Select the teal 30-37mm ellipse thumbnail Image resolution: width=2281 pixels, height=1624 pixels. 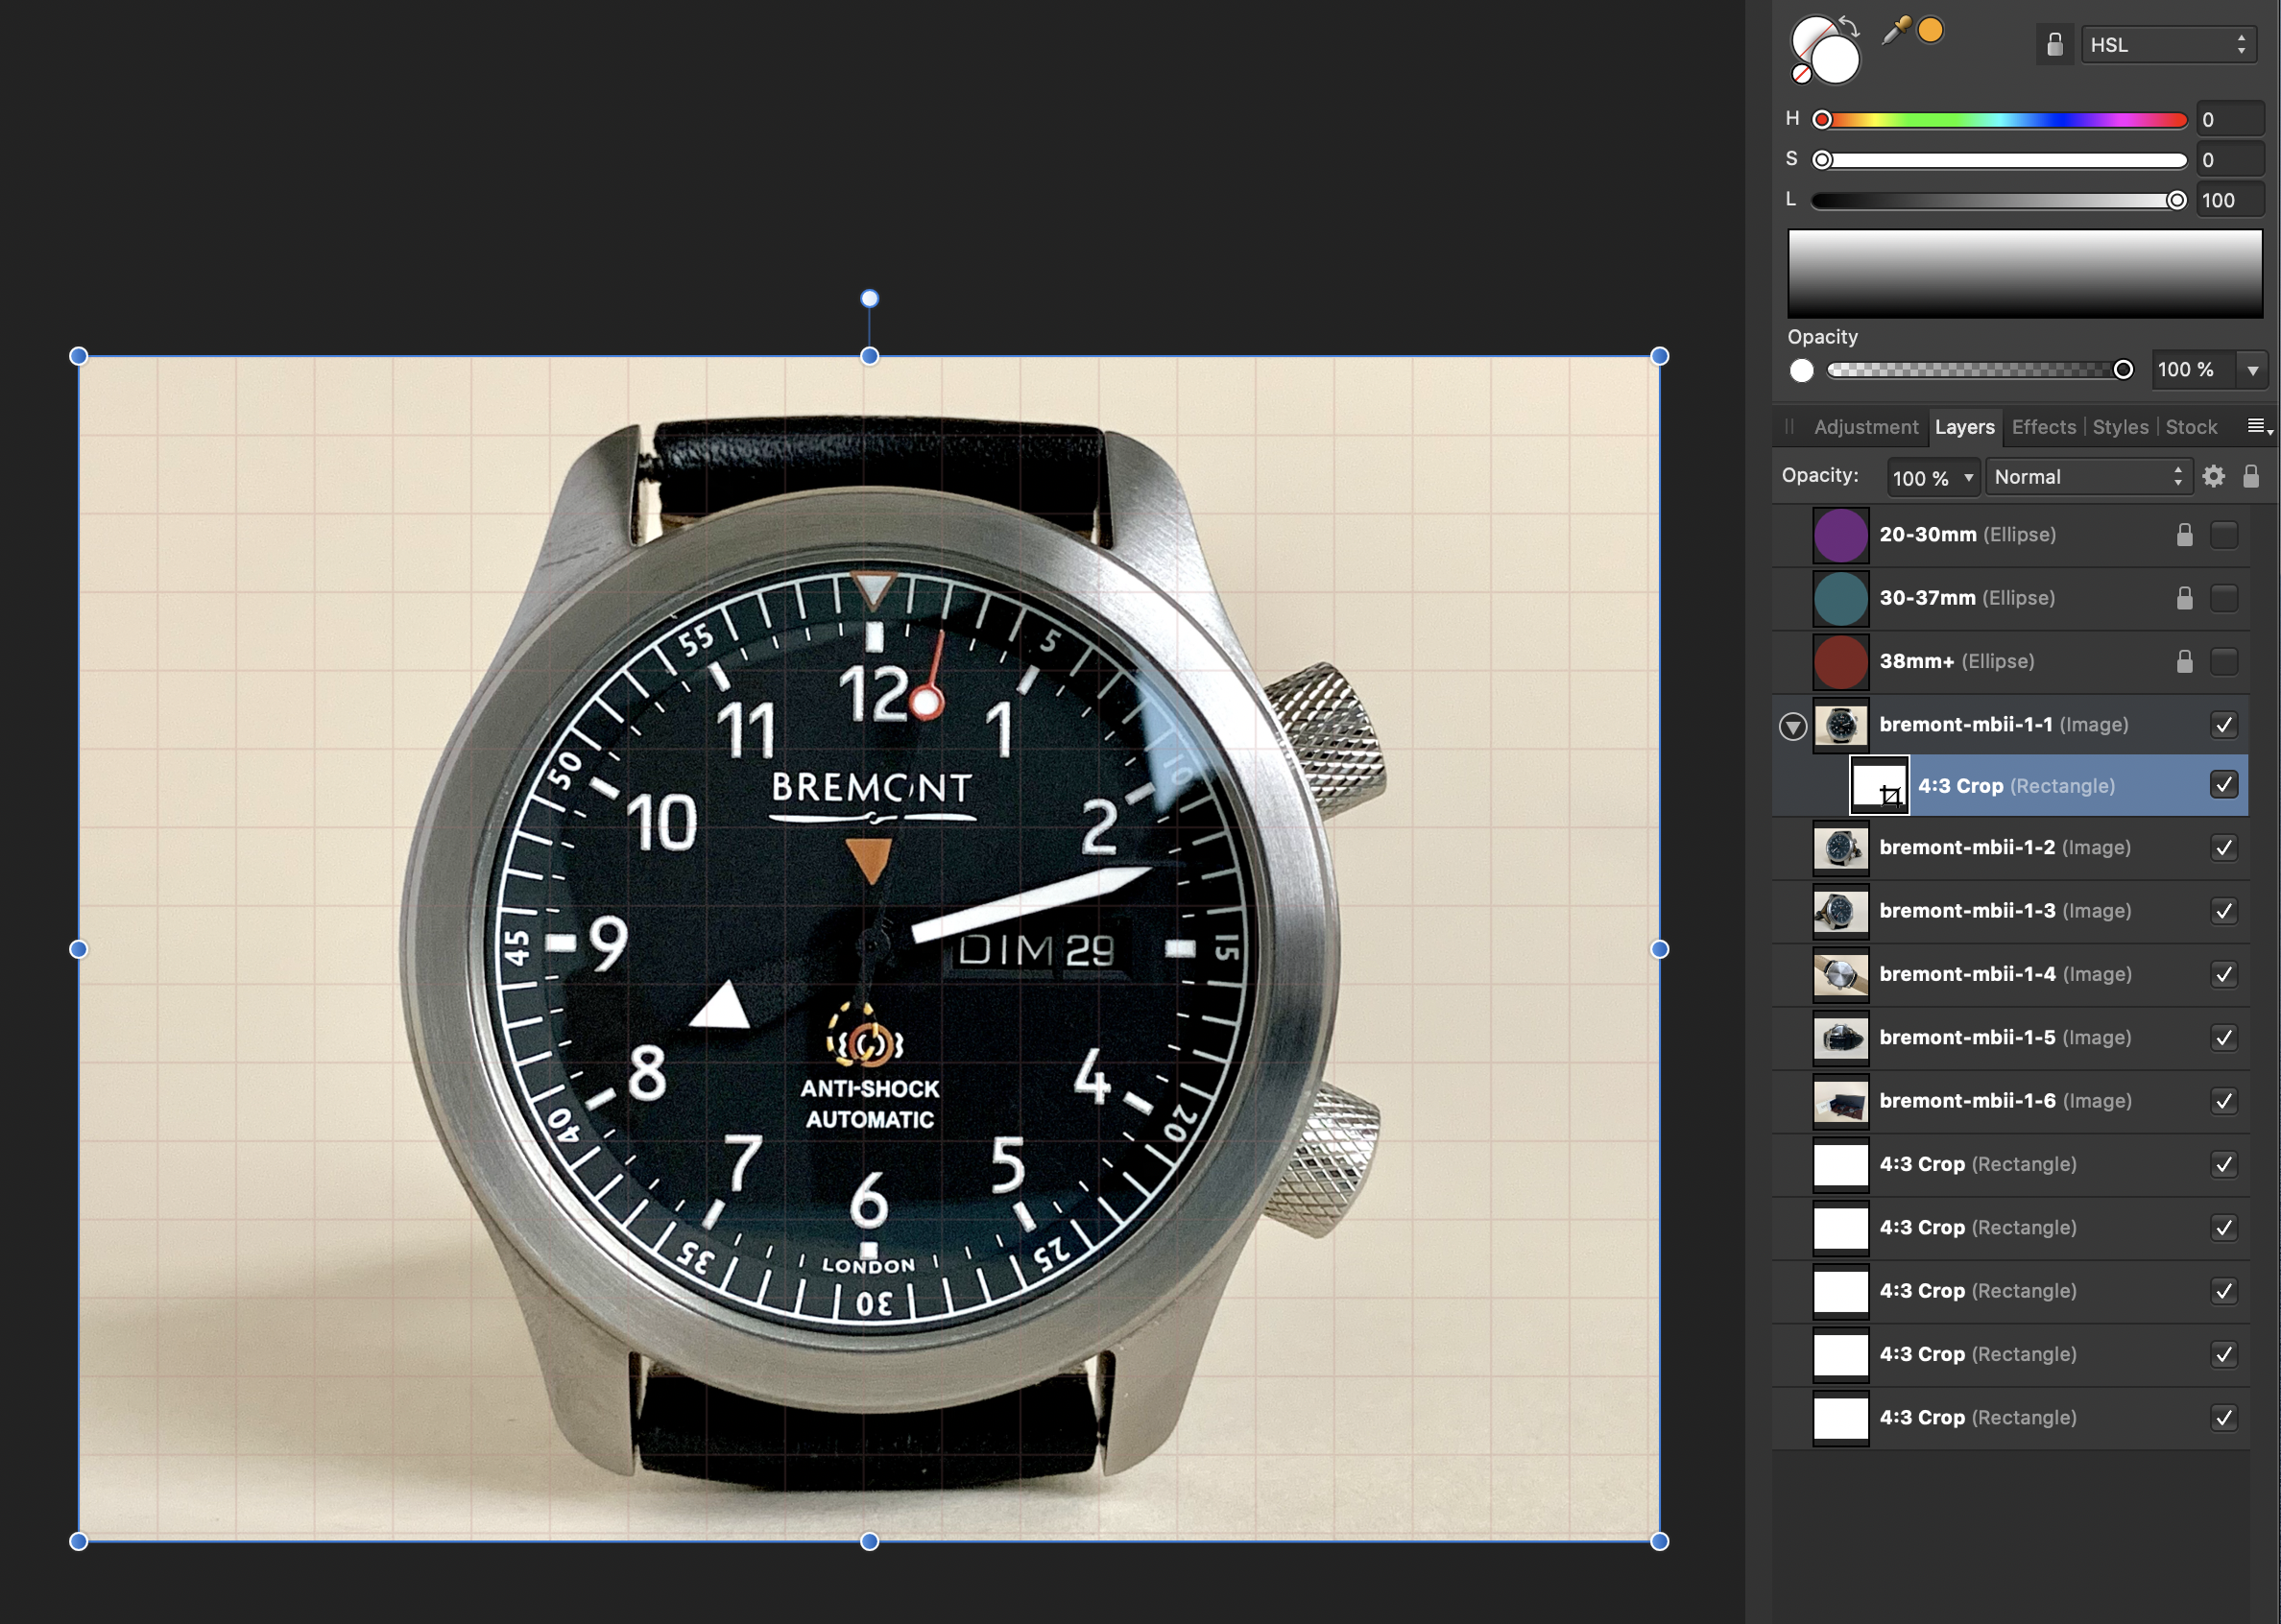click(1840, 598)
